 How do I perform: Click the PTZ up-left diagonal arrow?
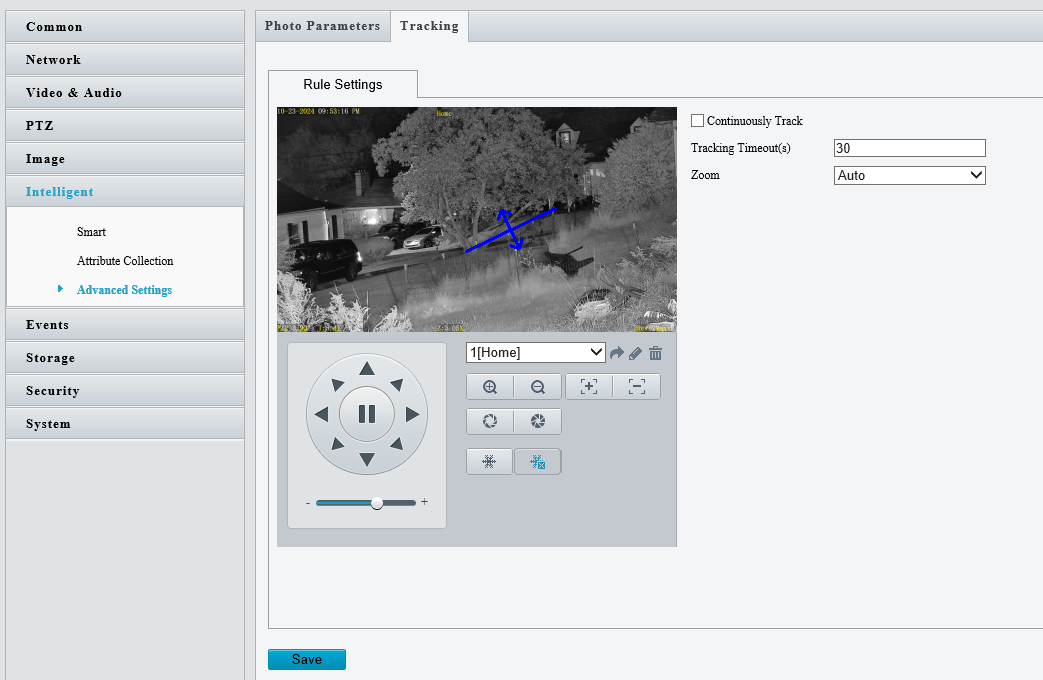click(337, 385)
